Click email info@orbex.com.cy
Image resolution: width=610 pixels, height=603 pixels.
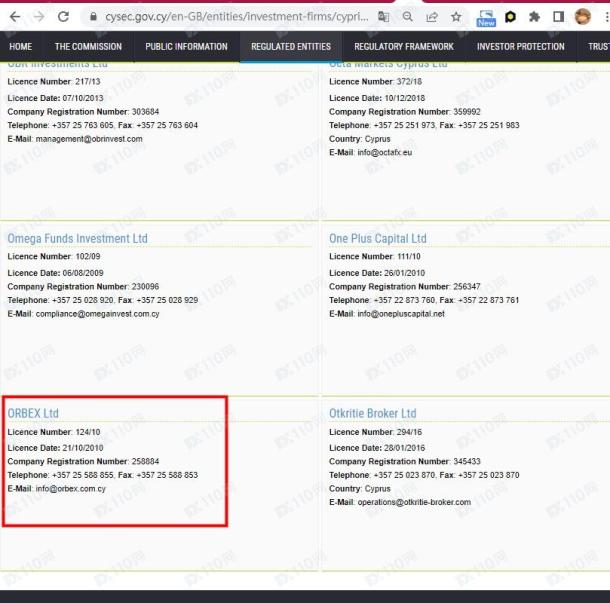(71, 489)
